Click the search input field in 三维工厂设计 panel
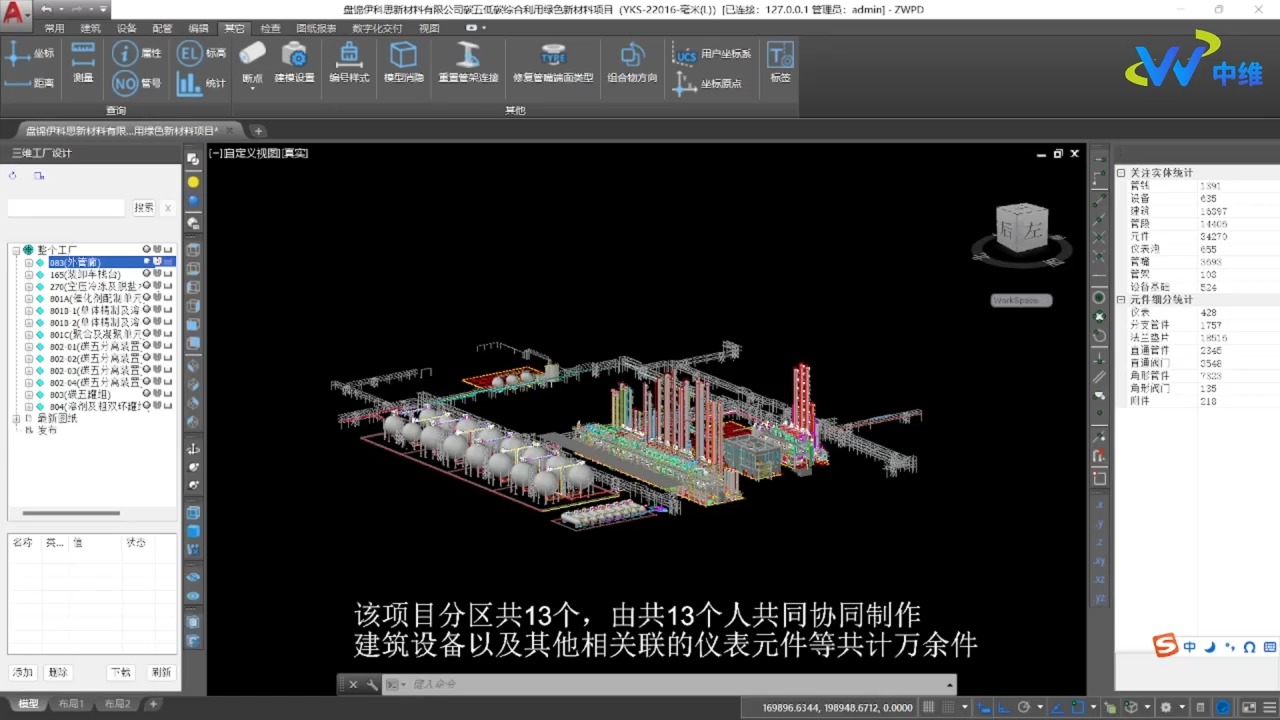This screenshot has height=720, width=1280. tap(66, 208)
